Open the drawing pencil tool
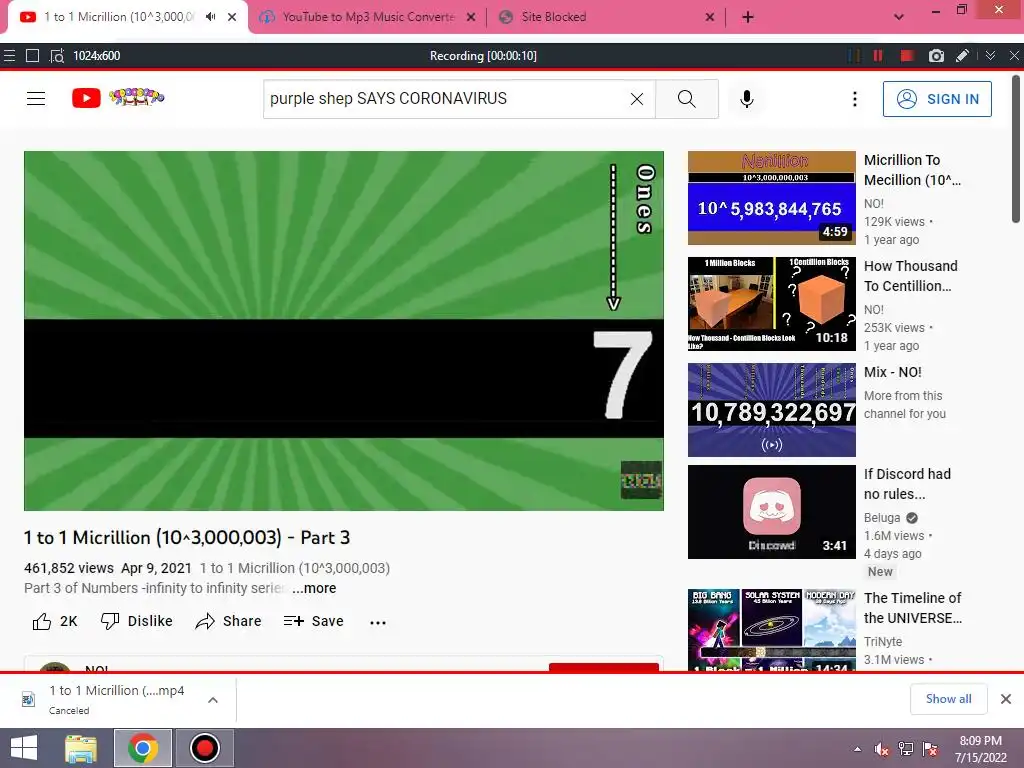The width and height of the screenshot is (1024, 768). (962, 56)
